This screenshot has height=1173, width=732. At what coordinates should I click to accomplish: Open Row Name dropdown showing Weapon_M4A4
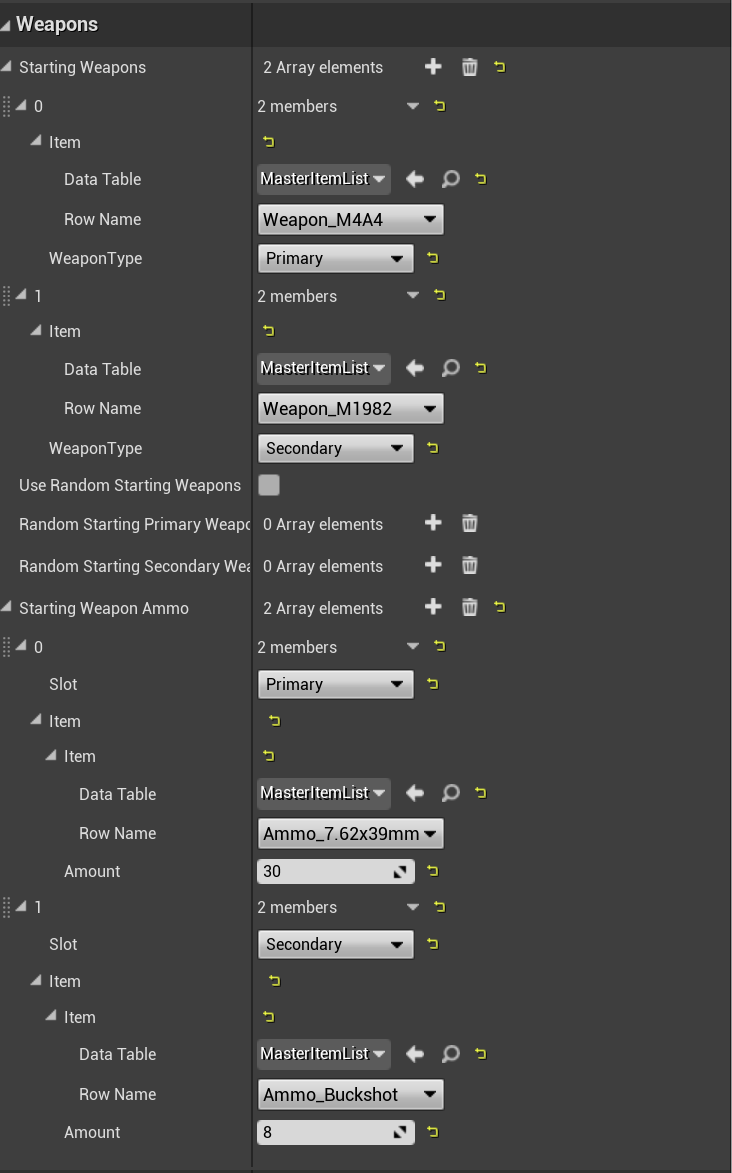(350, 220)
